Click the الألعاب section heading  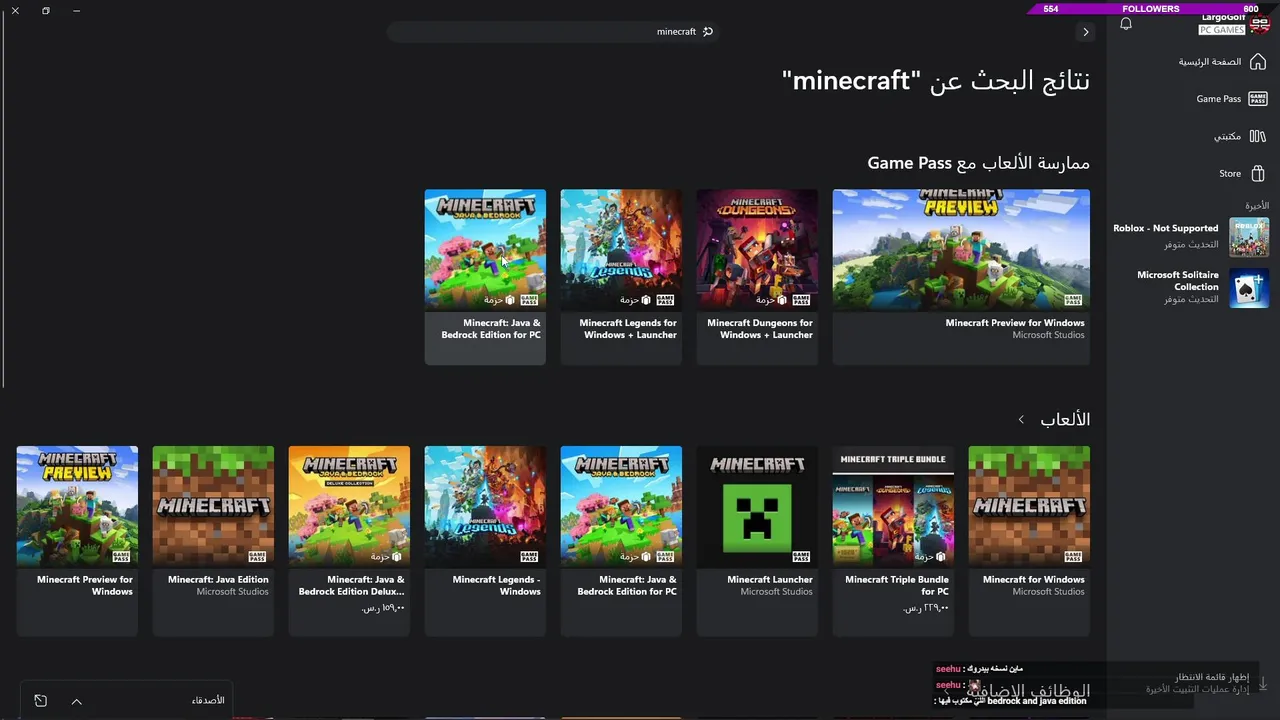1065,420
